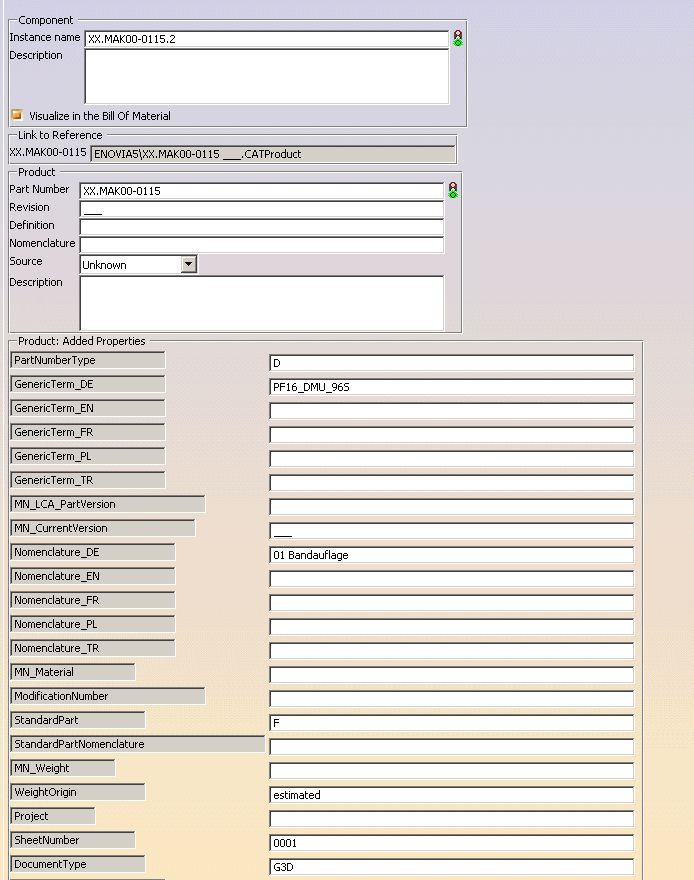Click the Component Description text area
Viewport: 694px width, 880px height.
click(x=266, y=76)
